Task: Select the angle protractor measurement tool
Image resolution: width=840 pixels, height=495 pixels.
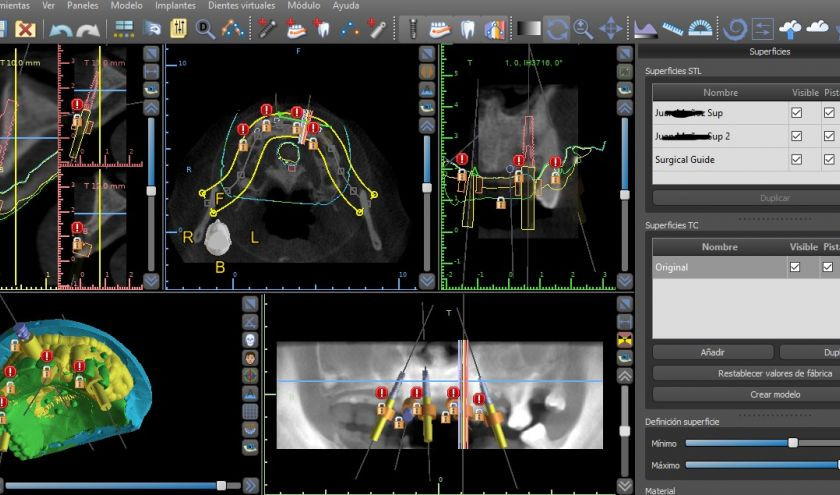Action: (x=703, y=29)
